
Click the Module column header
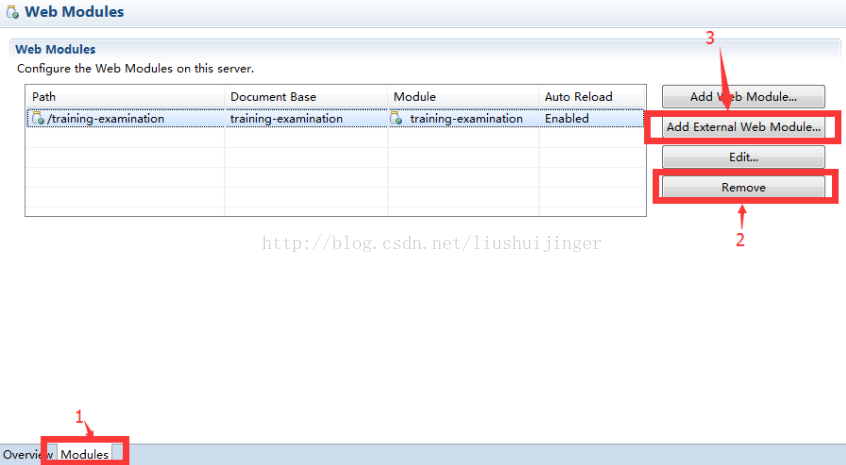click(x=462, y=96)
